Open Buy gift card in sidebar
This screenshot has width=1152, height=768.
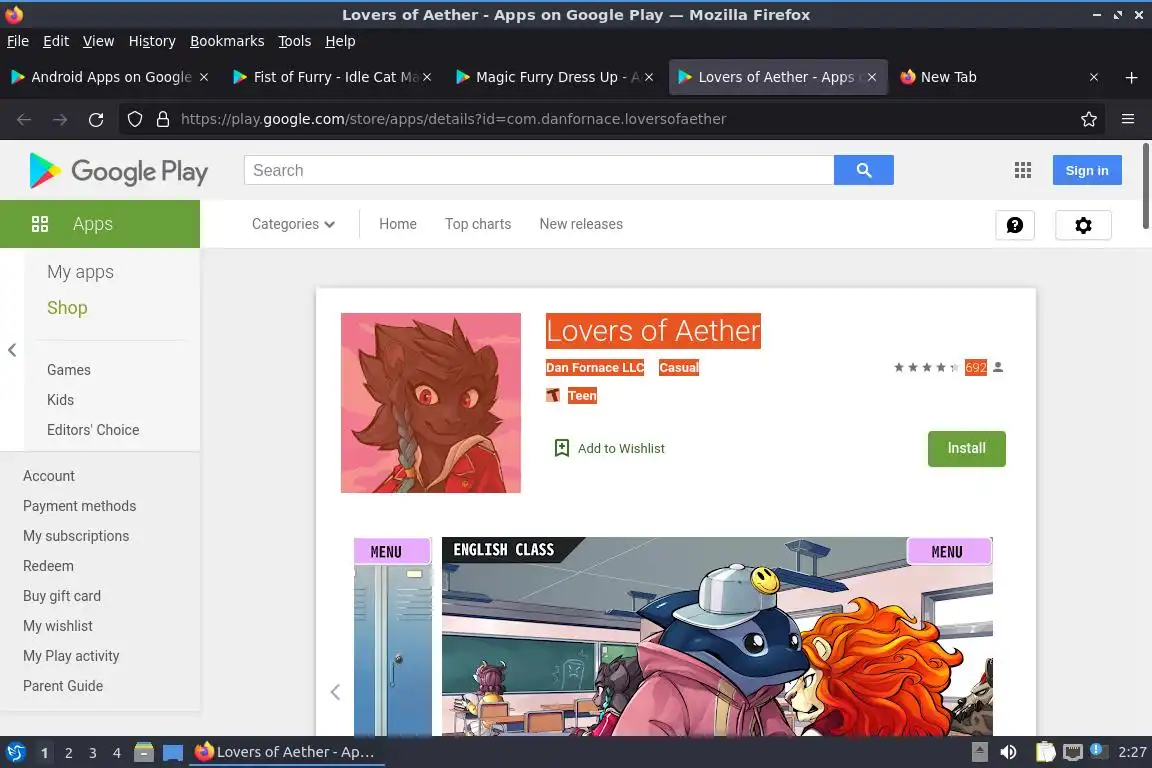point(62,596)
